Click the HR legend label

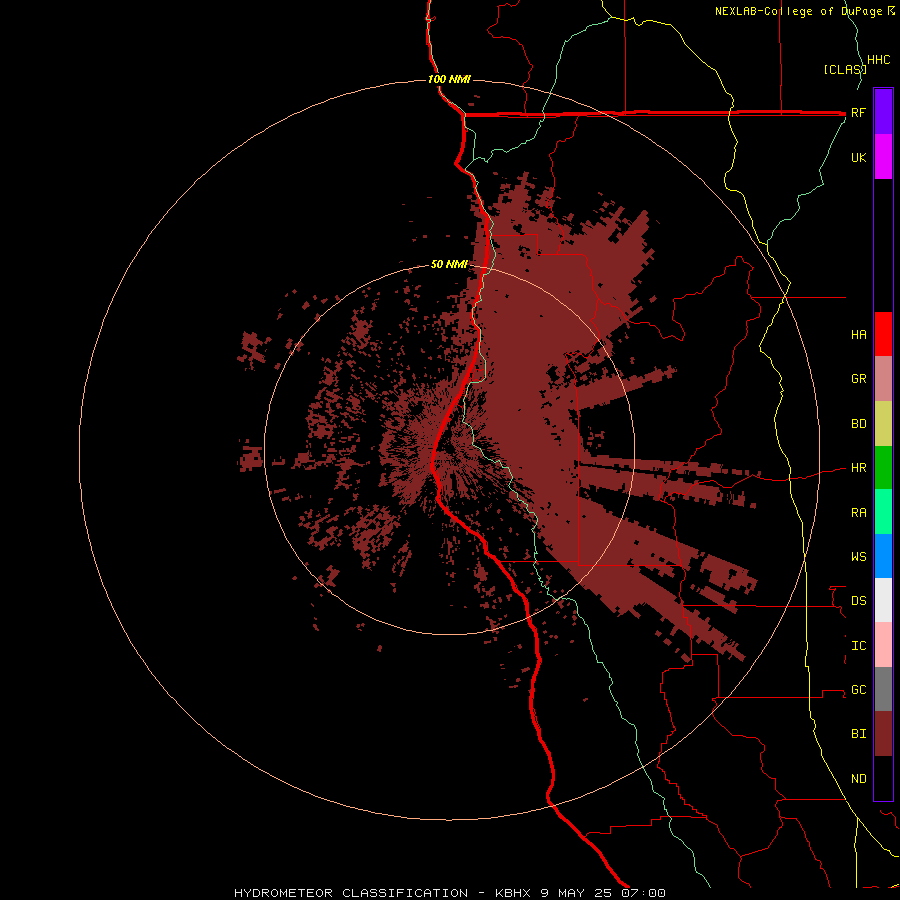point(858,468)
